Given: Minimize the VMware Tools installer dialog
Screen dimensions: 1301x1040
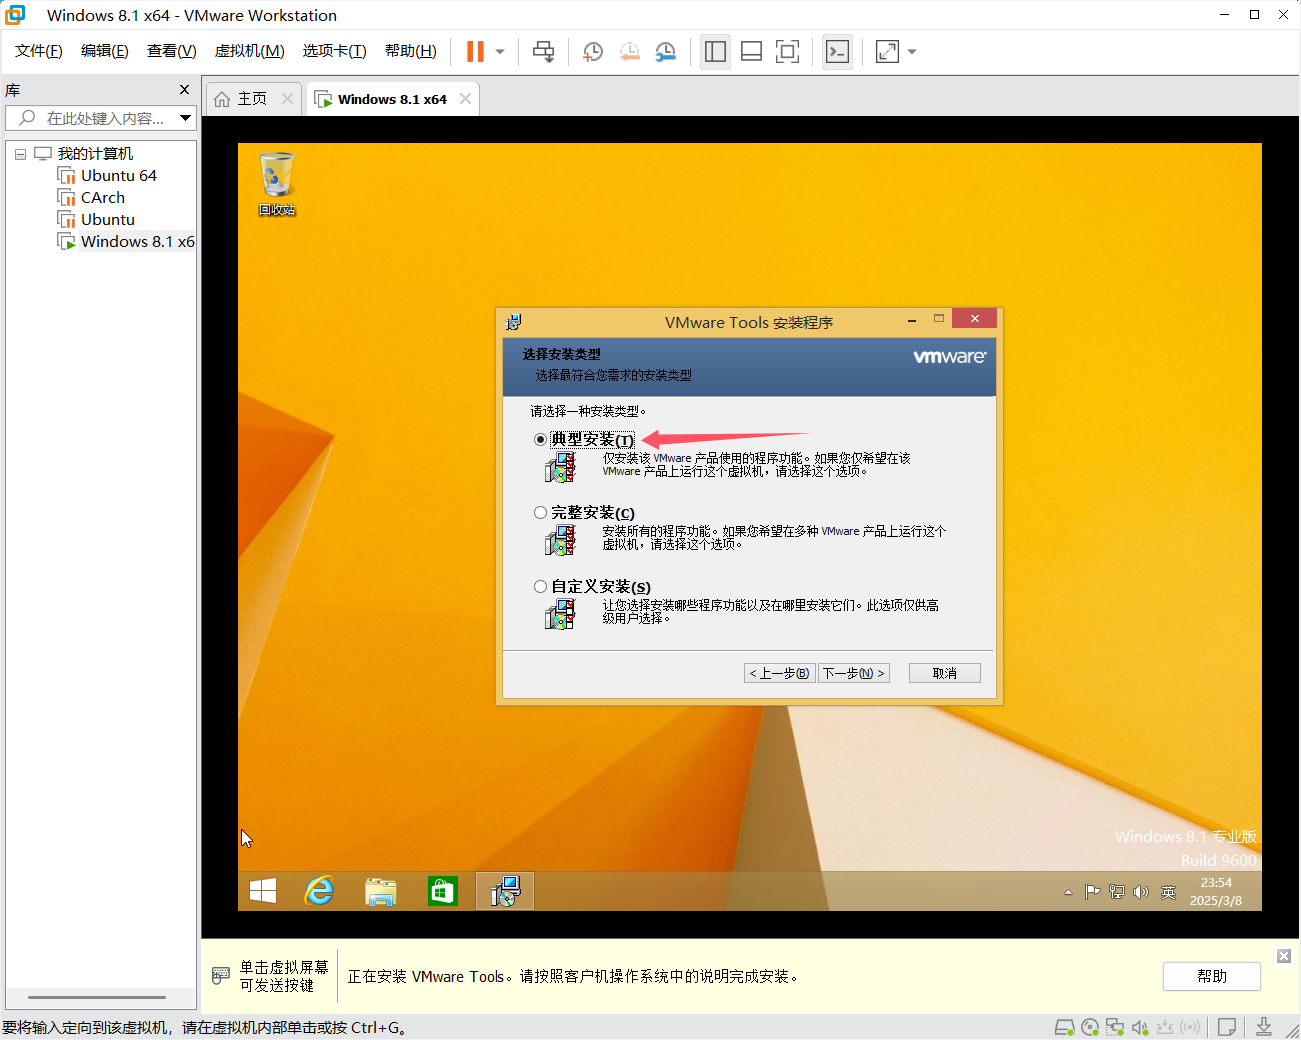Looking at the screenshot, I should coord(912,320).
